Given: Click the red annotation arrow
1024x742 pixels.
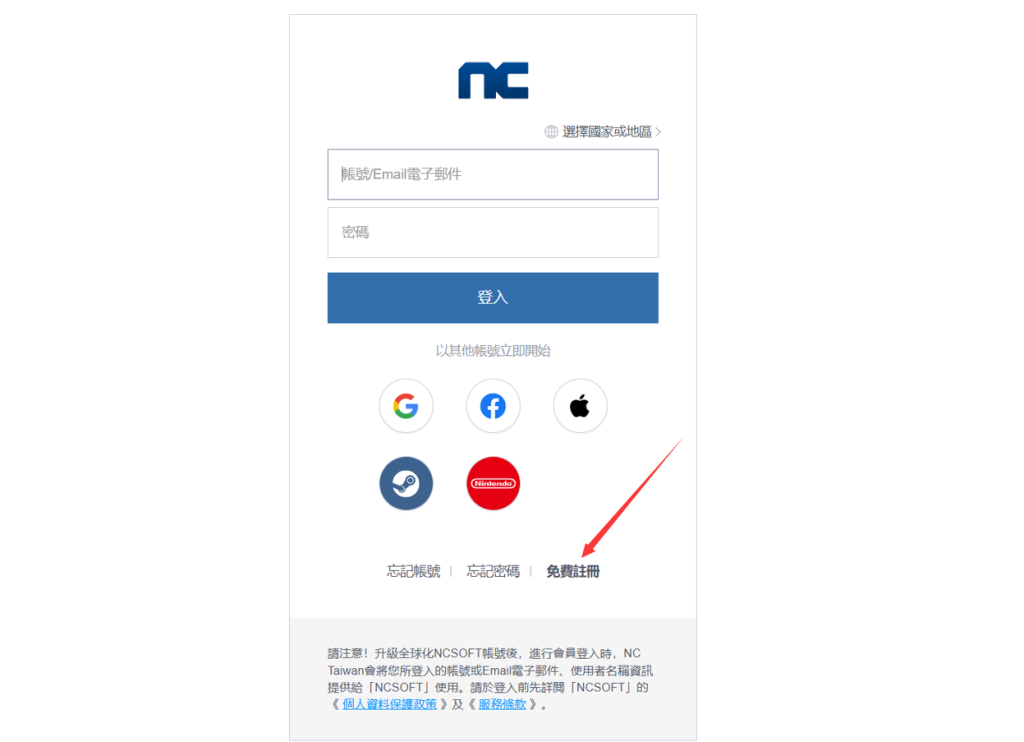Looking at the screenshot, I should (x=632, y=497).
